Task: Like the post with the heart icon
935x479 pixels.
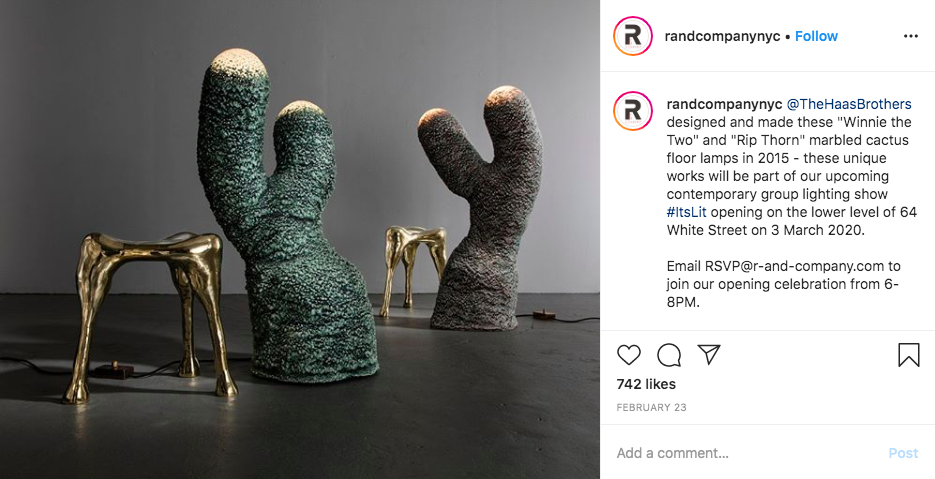Action: [x=629, y=355]
